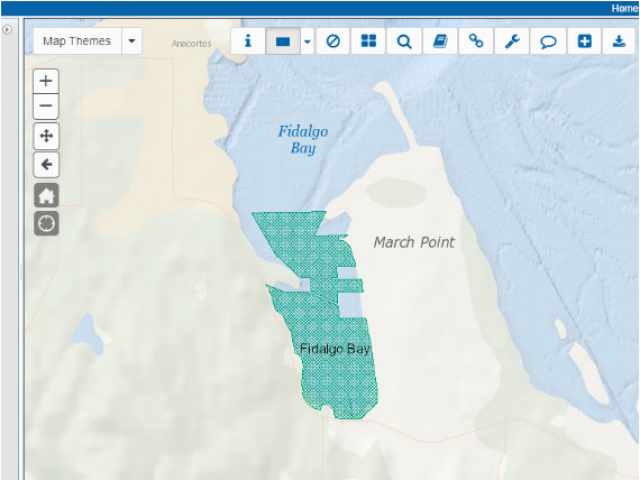This screenshot has height=480, width=640.
Task: Activate the pan arrows tool
Action: [46, 136]
